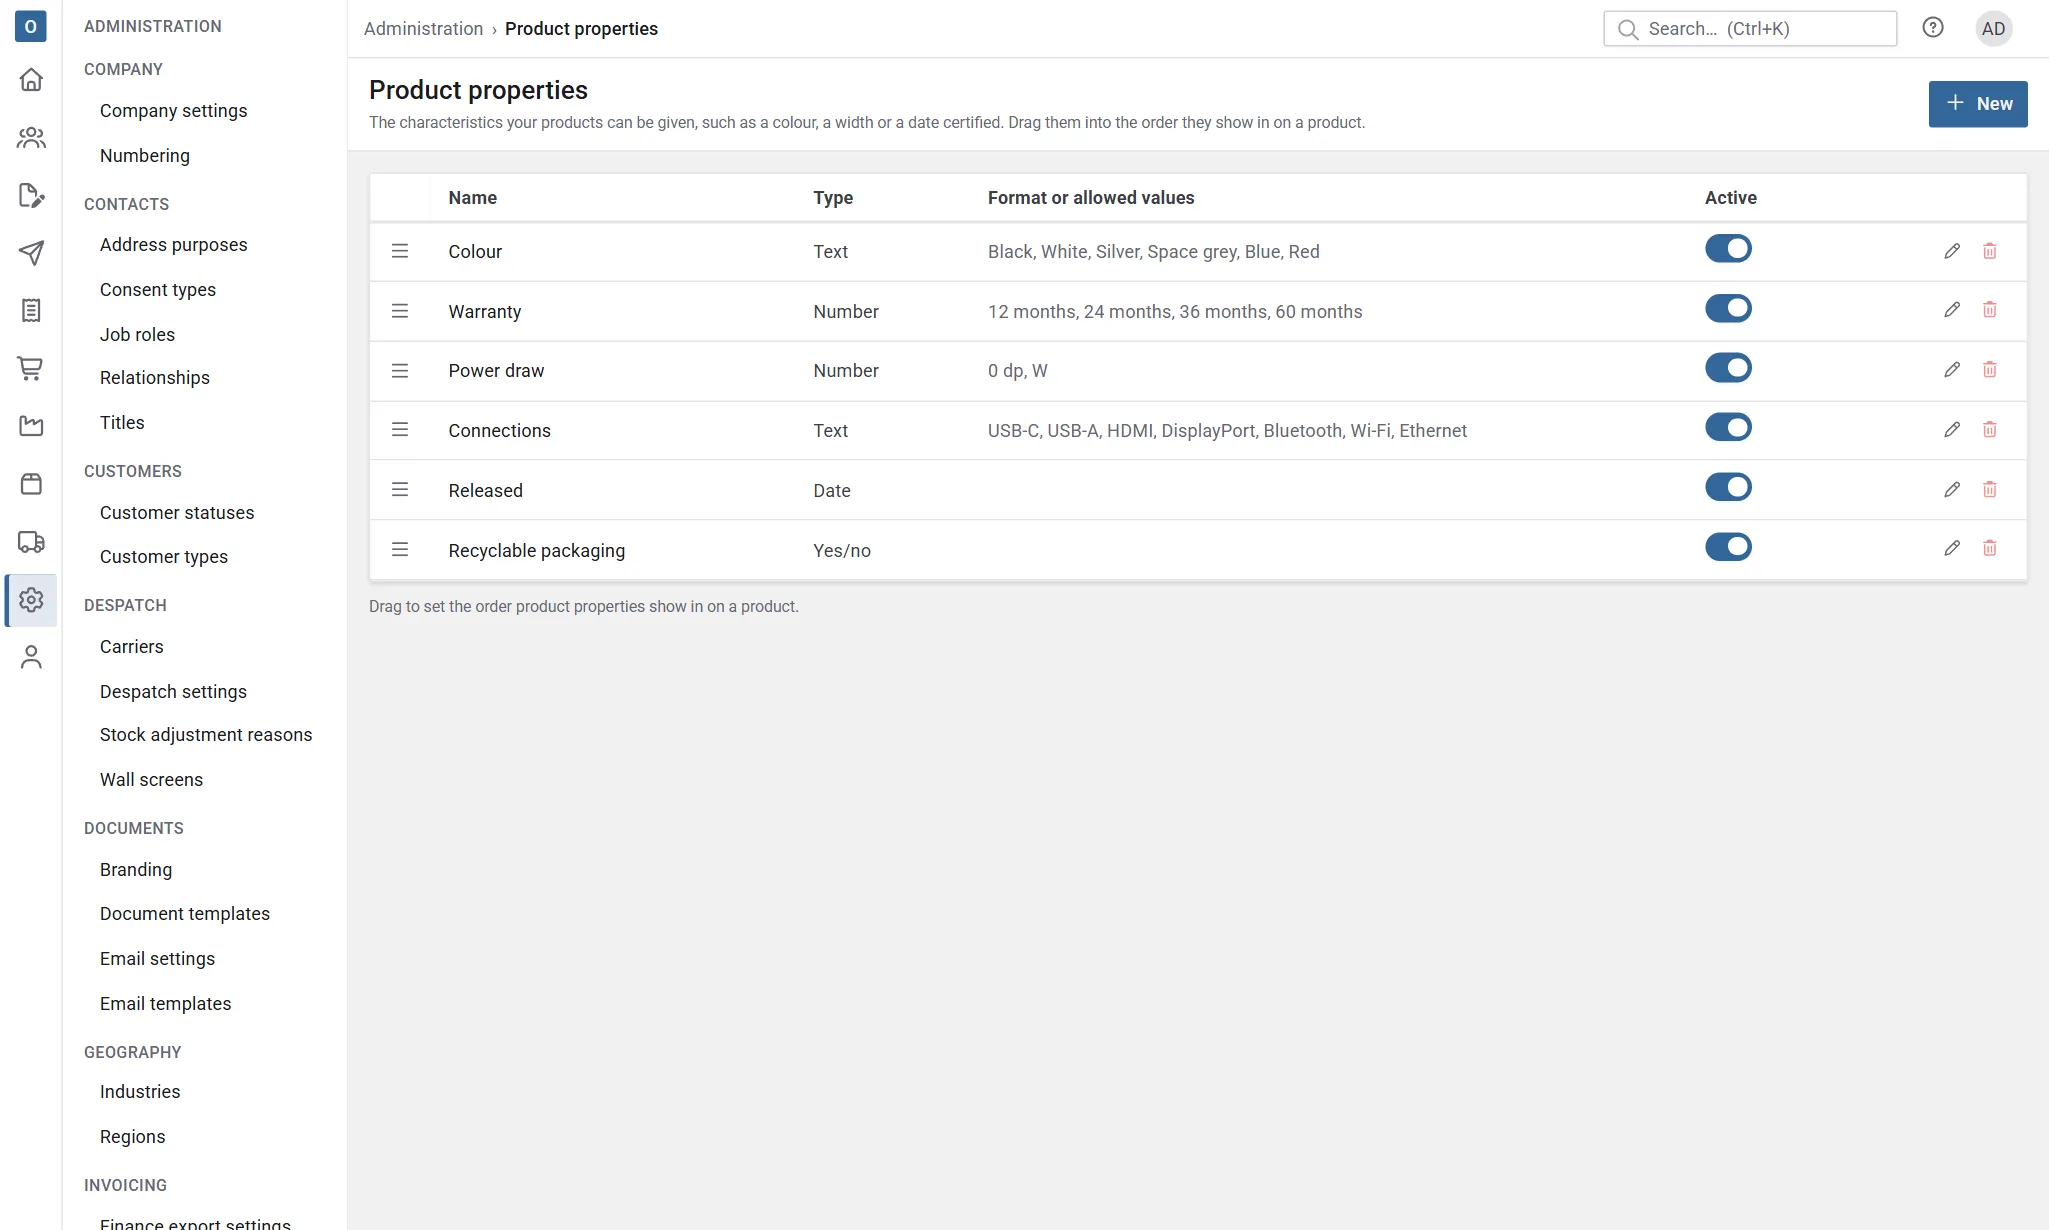The image size is (2049, 1230).
Task: Delete the Warranty property
Action: click(1990, 310)
